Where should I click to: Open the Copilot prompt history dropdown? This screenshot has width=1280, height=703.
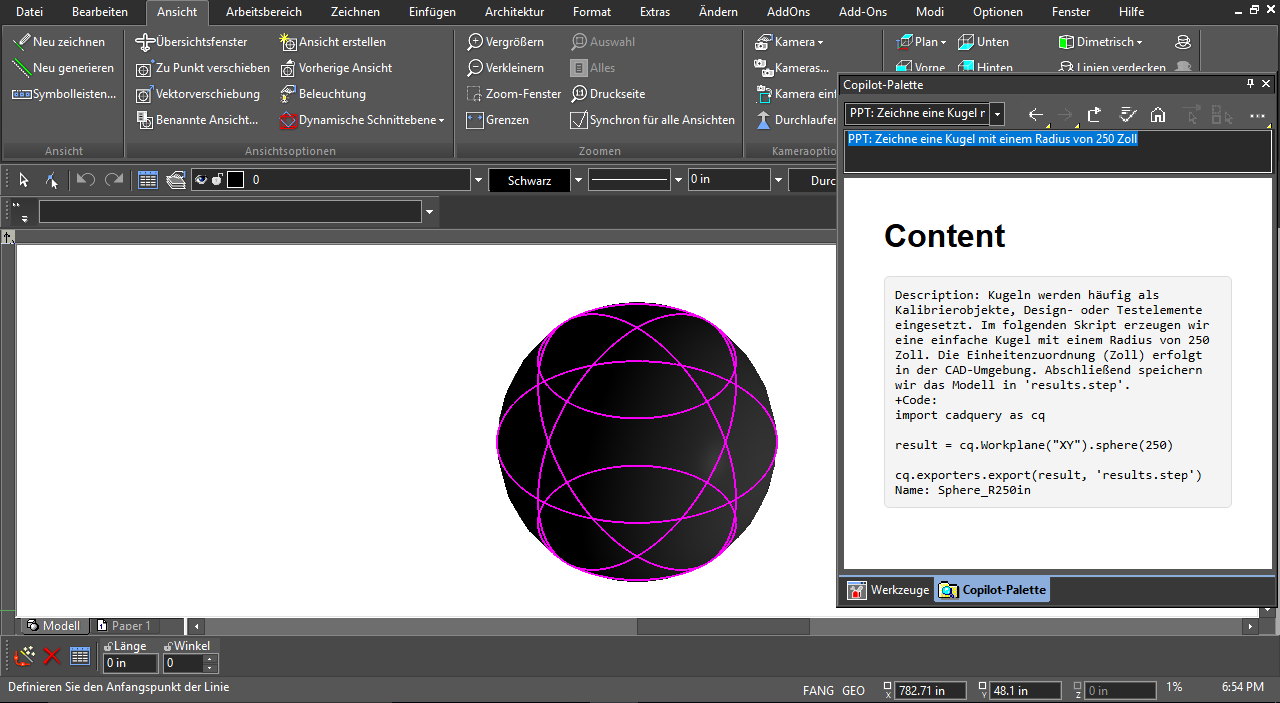click(x=997, y=114)
